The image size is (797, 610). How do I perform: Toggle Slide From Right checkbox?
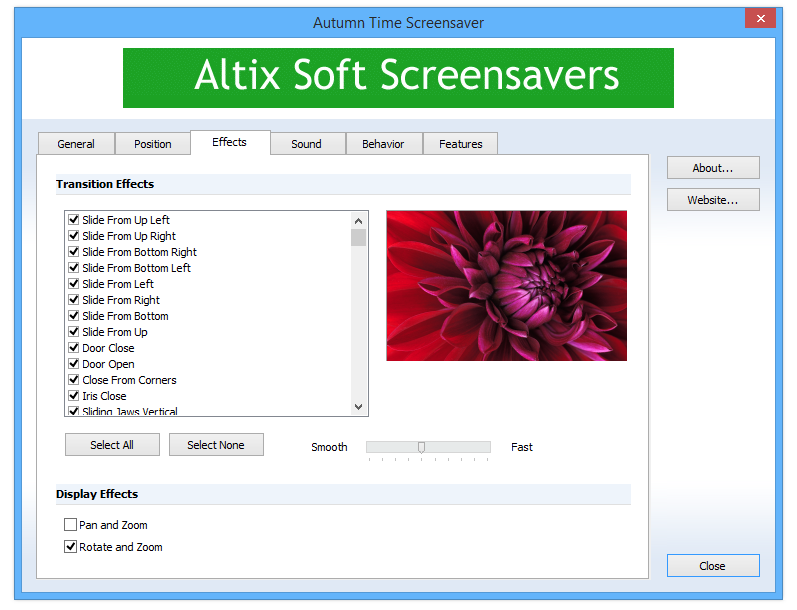[x=74, y=300]
